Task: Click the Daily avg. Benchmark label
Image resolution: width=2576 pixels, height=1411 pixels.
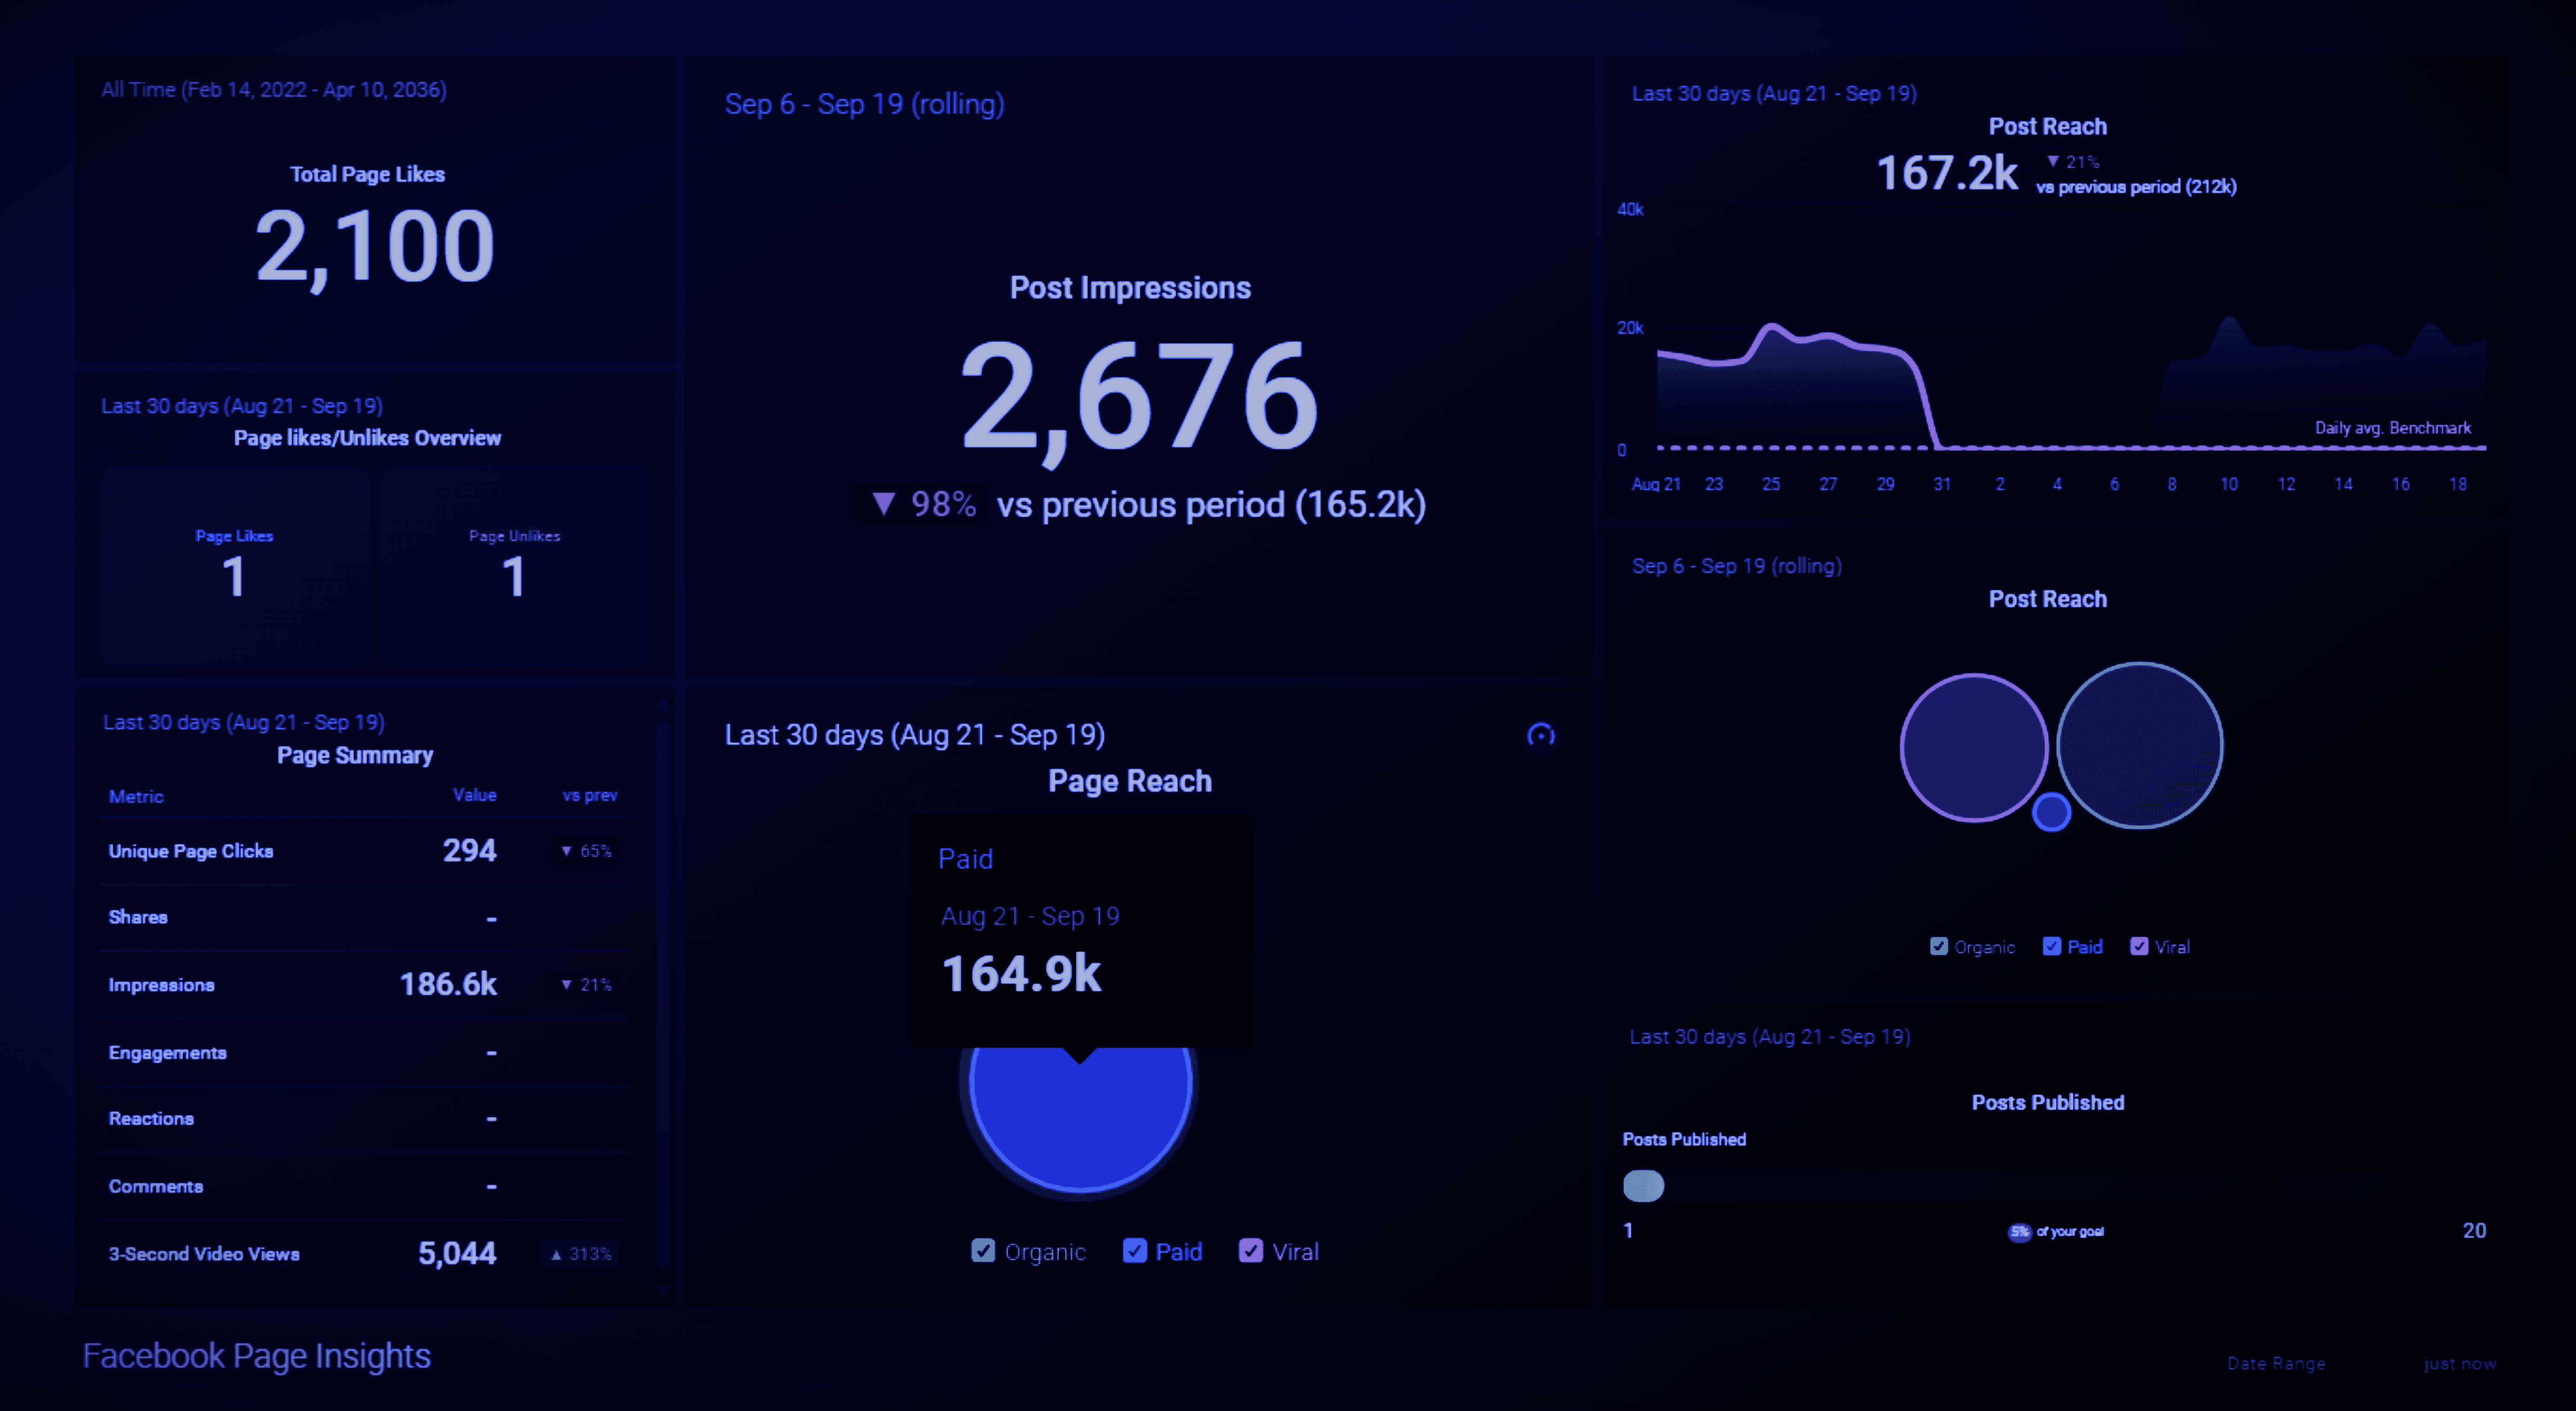Action: pos(2392,428)
